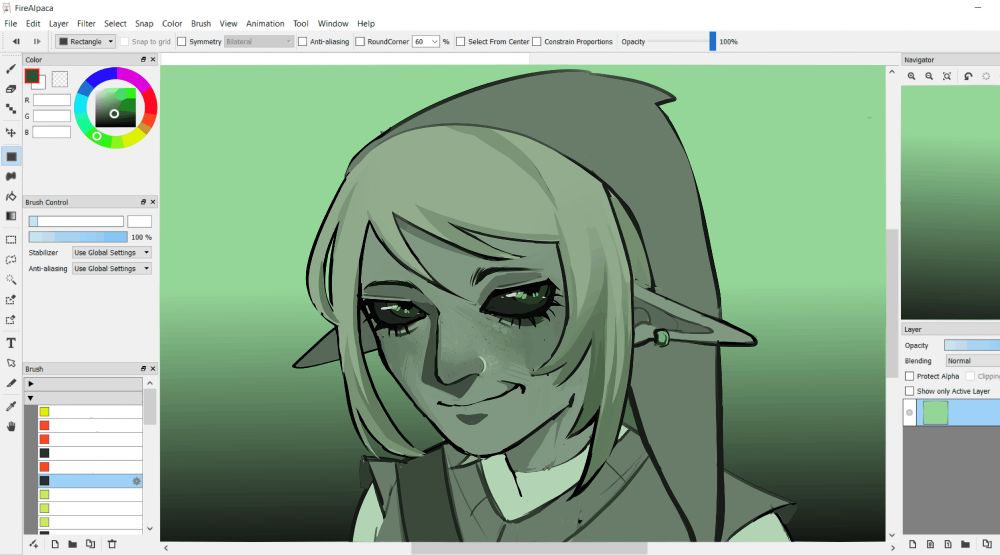1000x555 pixels.
Task: Open the File menu
Action: click(11, 24)
